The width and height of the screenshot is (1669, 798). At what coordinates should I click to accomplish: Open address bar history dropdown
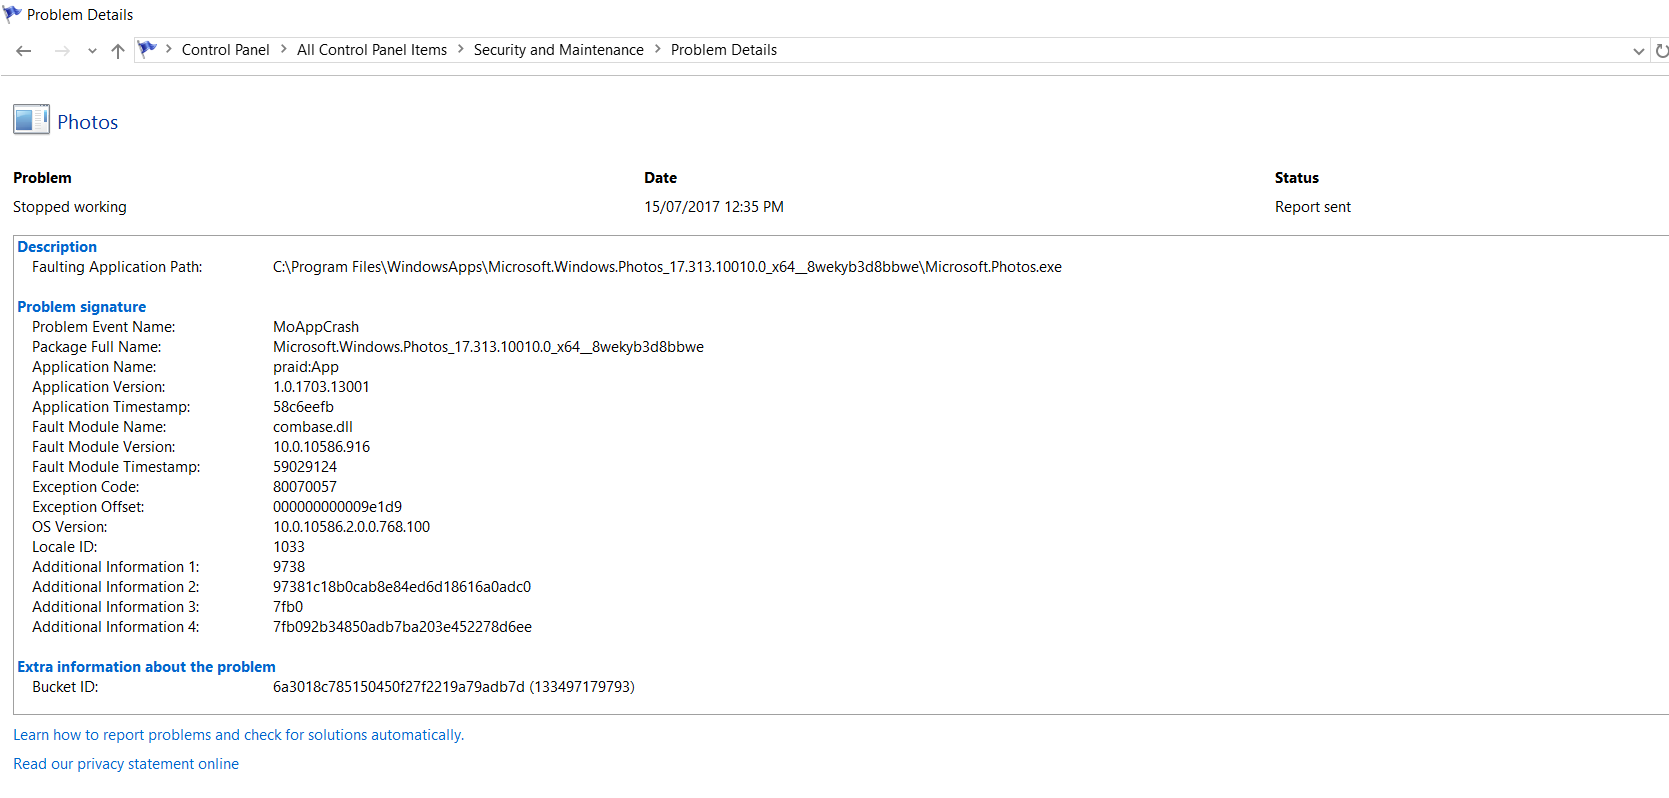[x=1638, y=51]
